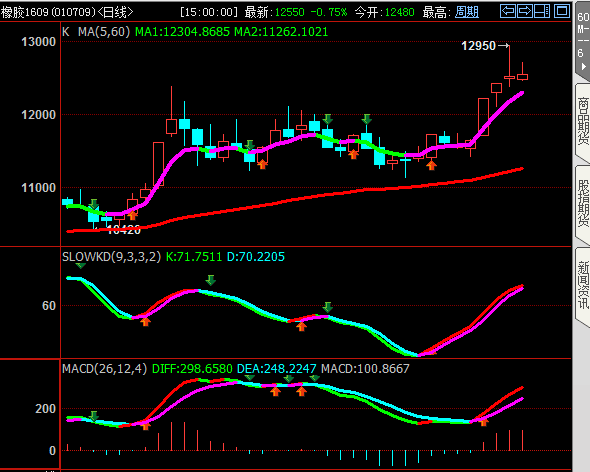The width and height of the screenshot is (590, 472).
Task: Click the 12950 high price annotation
Action: click(x=478, y=46)
